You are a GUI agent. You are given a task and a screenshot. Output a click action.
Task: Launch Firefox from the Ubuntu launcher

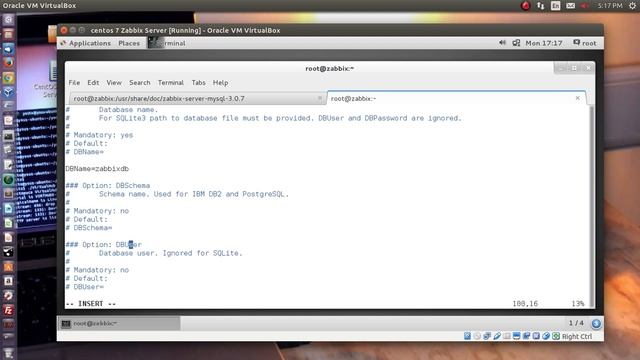(x=9, y=63)
